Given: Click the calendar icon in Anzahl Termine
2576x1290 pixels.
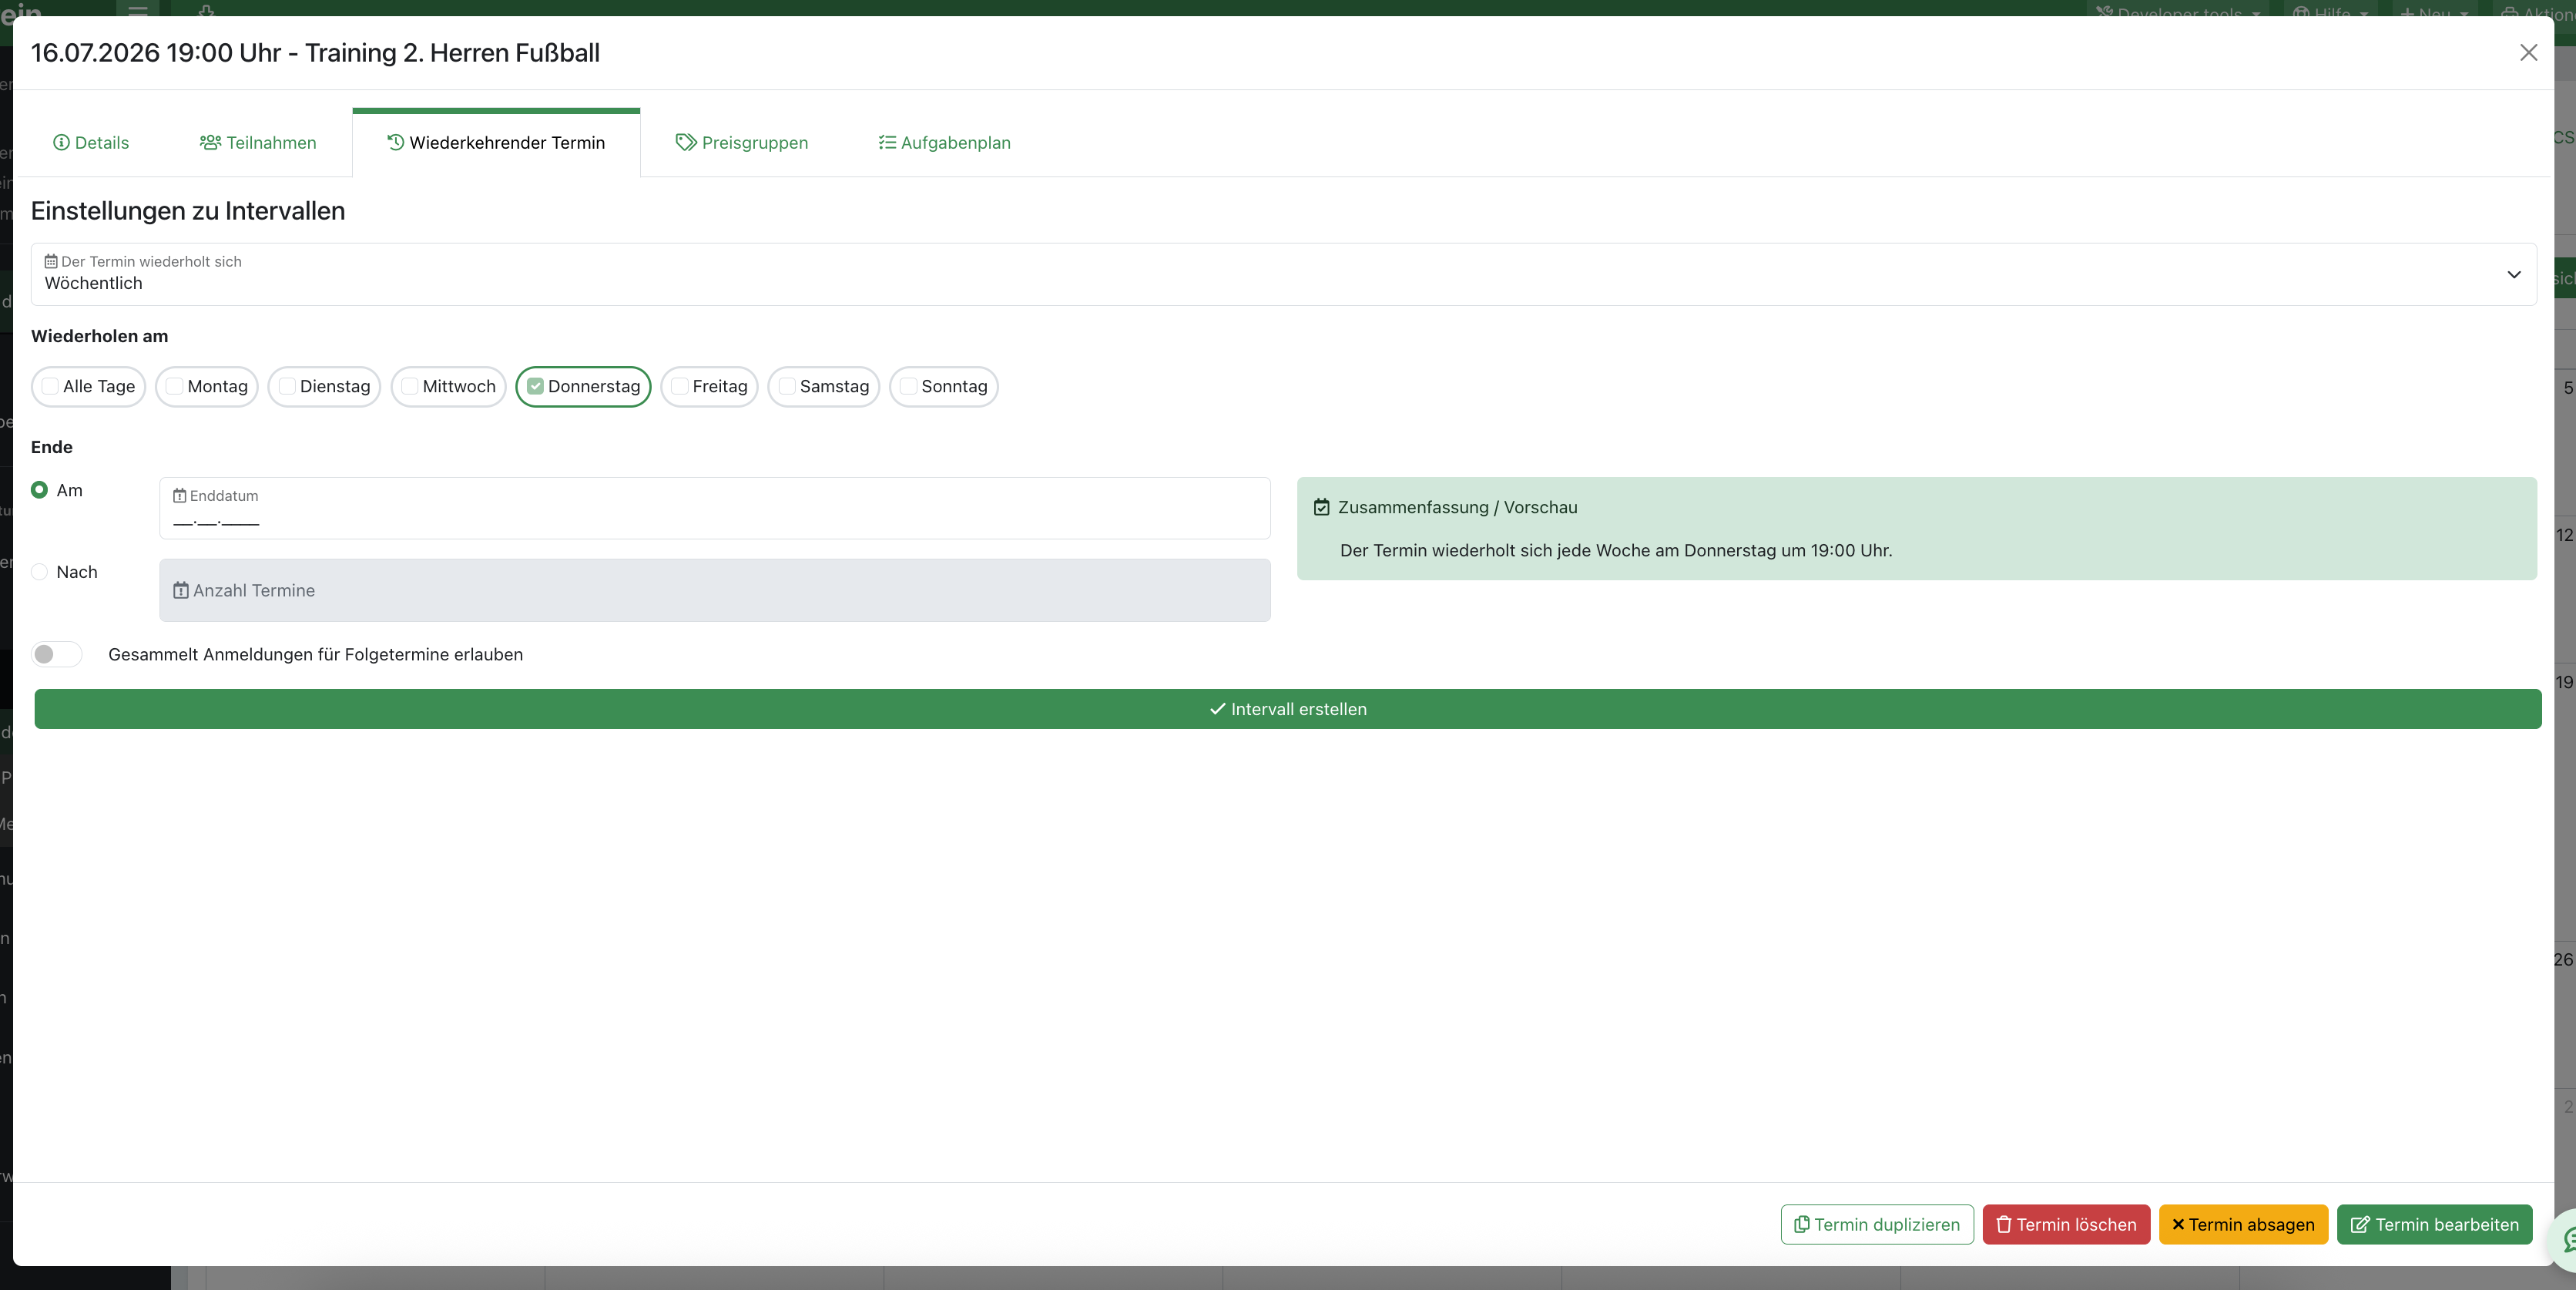Looking at the screenshot, I should pos(181,591).
